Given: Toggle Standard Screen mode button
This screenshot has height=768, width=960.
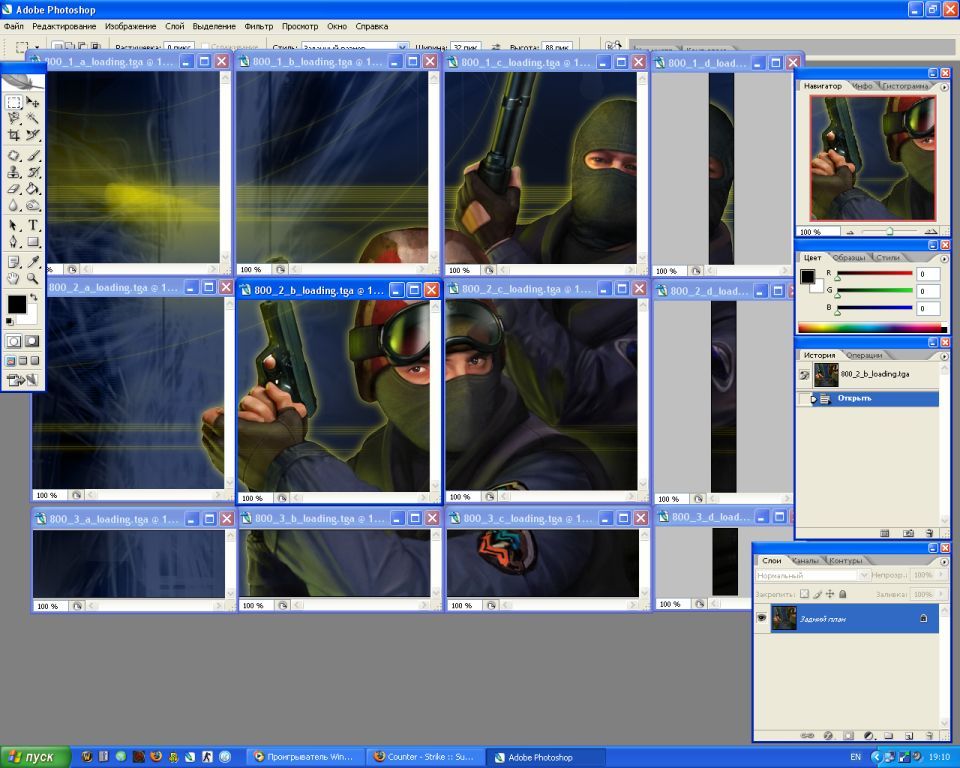Looking at the screenshot, I should click(10, 361).
